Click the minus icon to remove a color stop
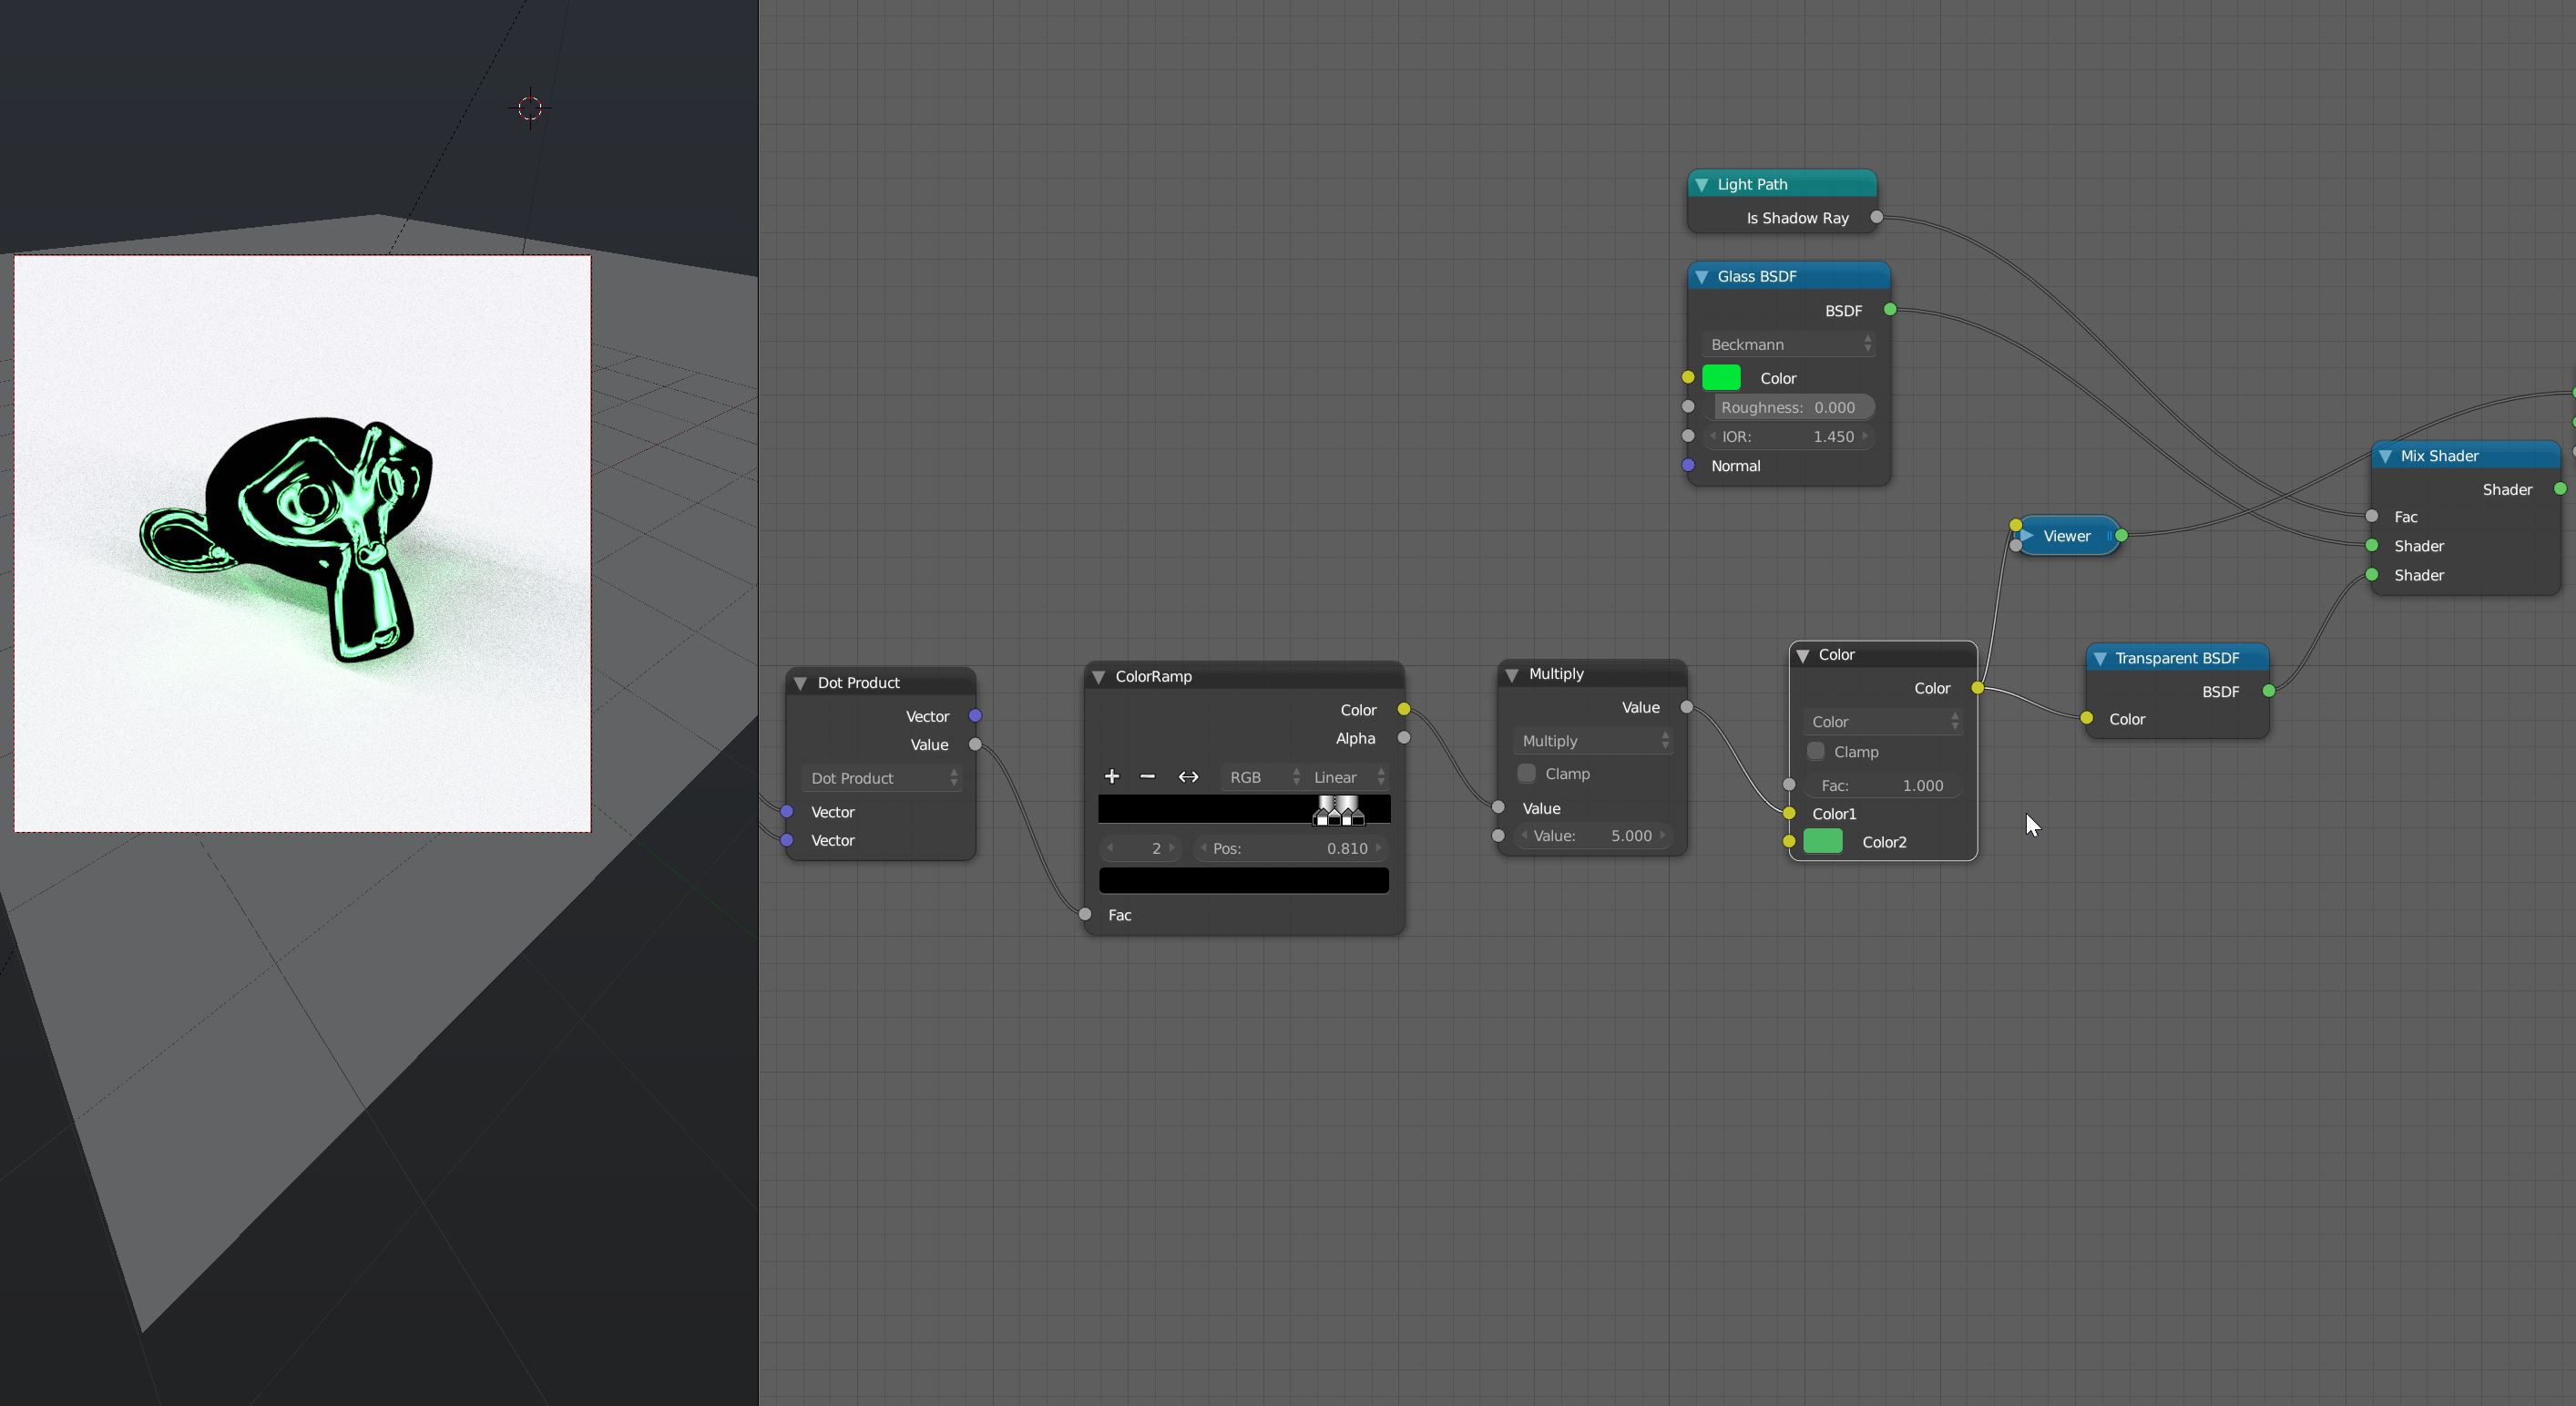 pos(1147,776)
